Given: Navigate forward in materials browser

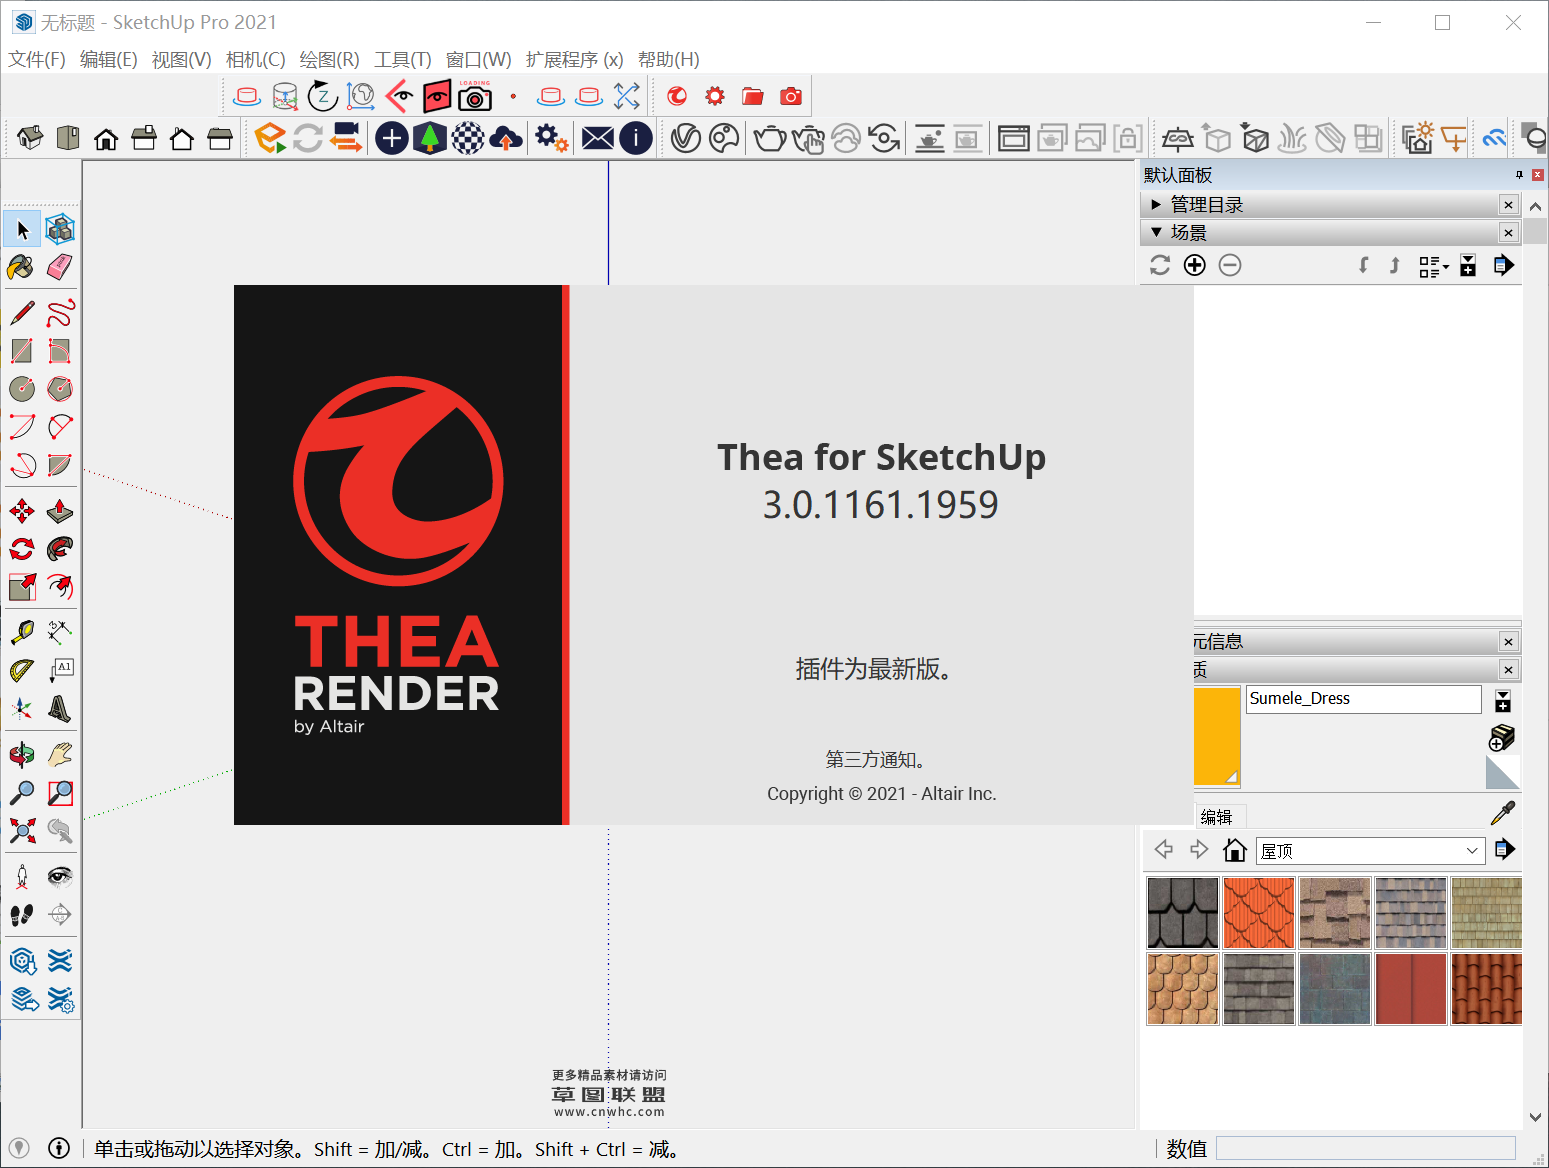Looking at the screenshot, I should click(1199, 850).
